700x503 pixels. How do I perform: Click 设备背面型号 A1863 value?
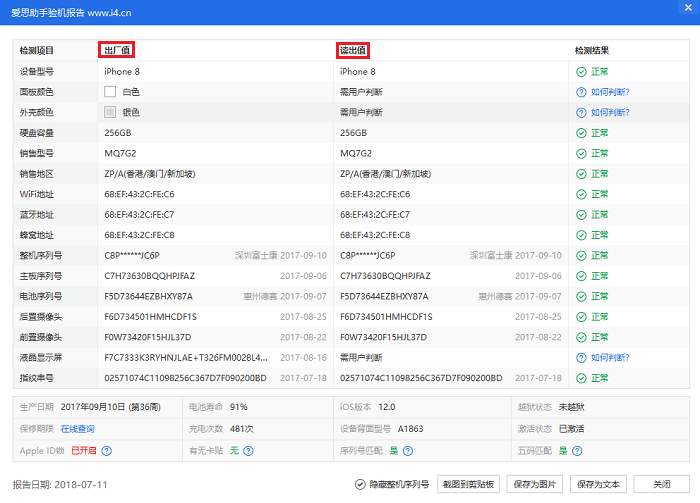[x=410, y=429]
